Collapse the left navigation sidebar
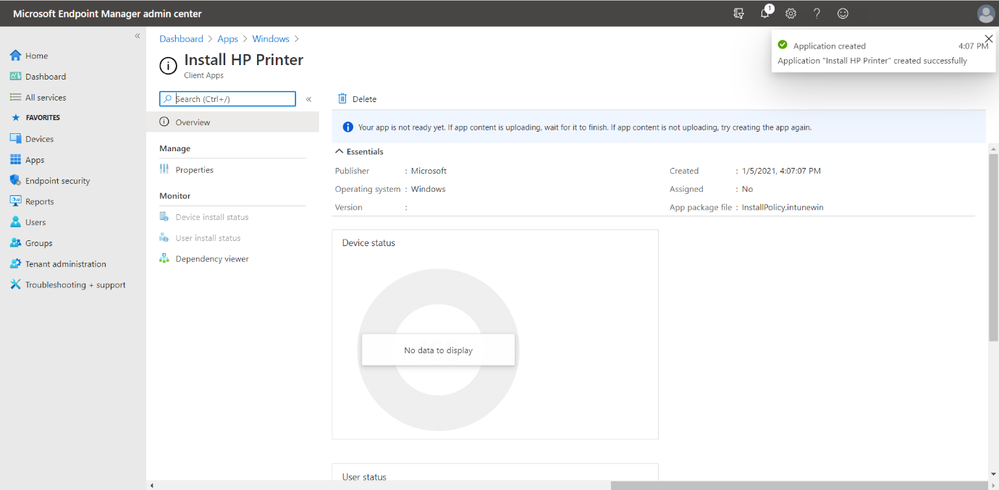This screenshot has width=999, height=490. pyautogui.click(x=137, y=36)
